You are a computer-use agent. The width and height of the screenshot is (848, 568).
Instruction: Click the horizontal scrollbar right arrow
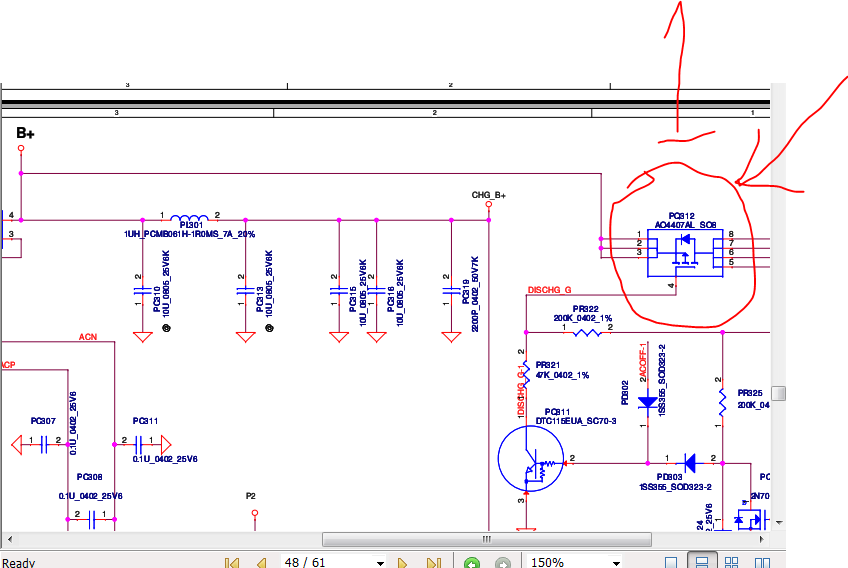click(x=761, y=539)
